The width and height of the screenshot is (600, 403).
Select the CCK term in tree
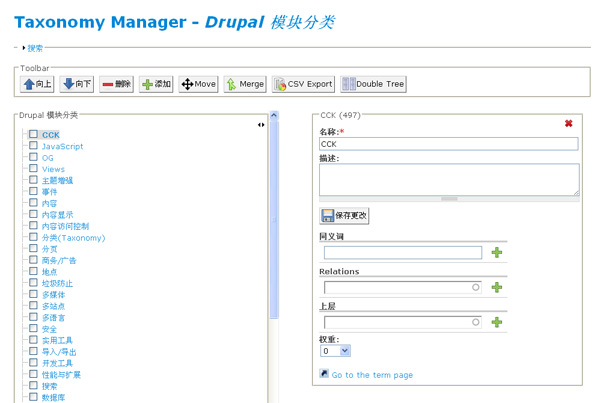51,135
